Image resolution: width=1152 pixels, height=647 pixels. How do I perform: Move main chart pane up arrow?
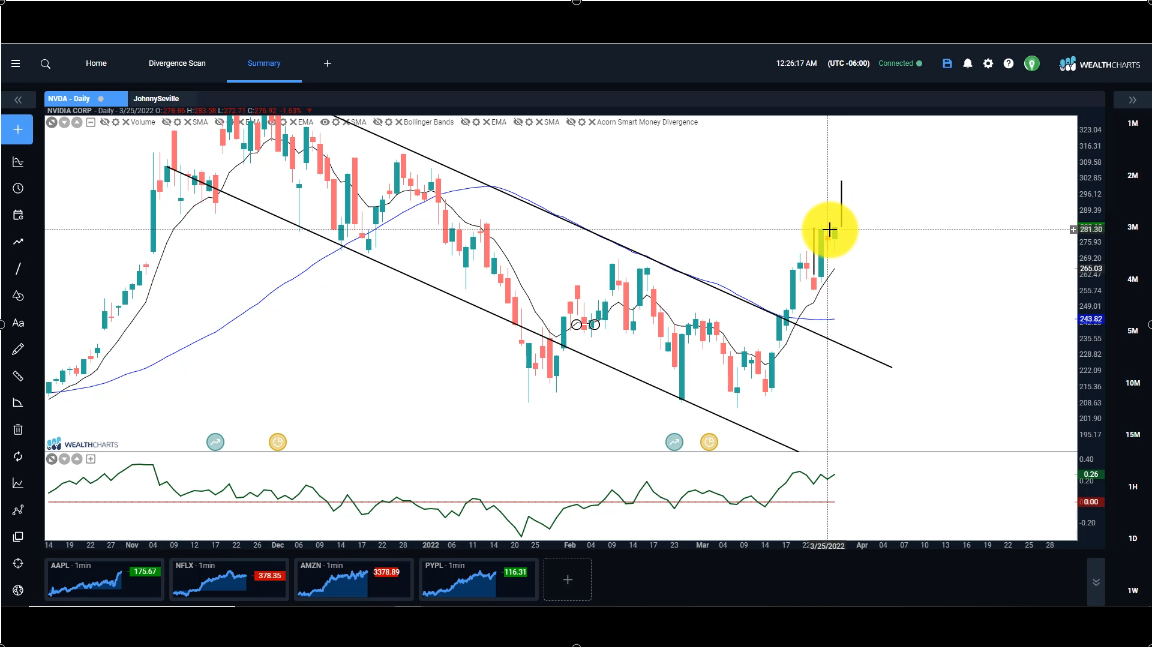coord(76,123)
